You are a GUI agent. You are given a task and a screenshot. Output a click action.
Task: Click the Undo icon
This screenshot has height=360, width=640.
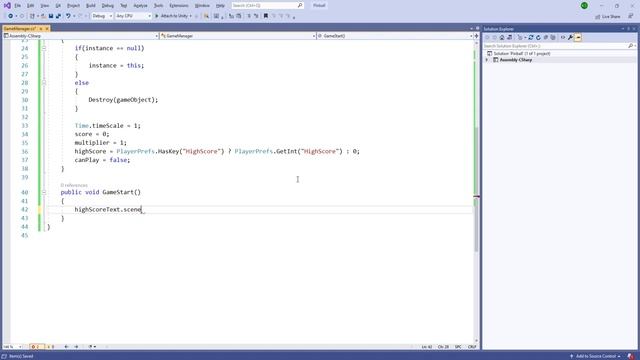(x=68, y=16)
